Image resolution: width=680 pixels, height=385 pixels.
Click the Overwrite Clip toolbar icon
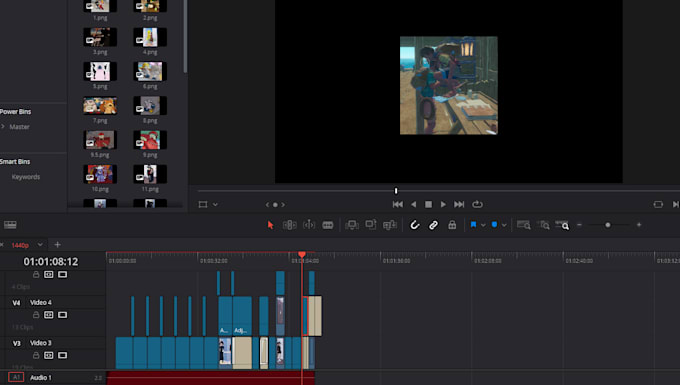[x=371, y=225]
